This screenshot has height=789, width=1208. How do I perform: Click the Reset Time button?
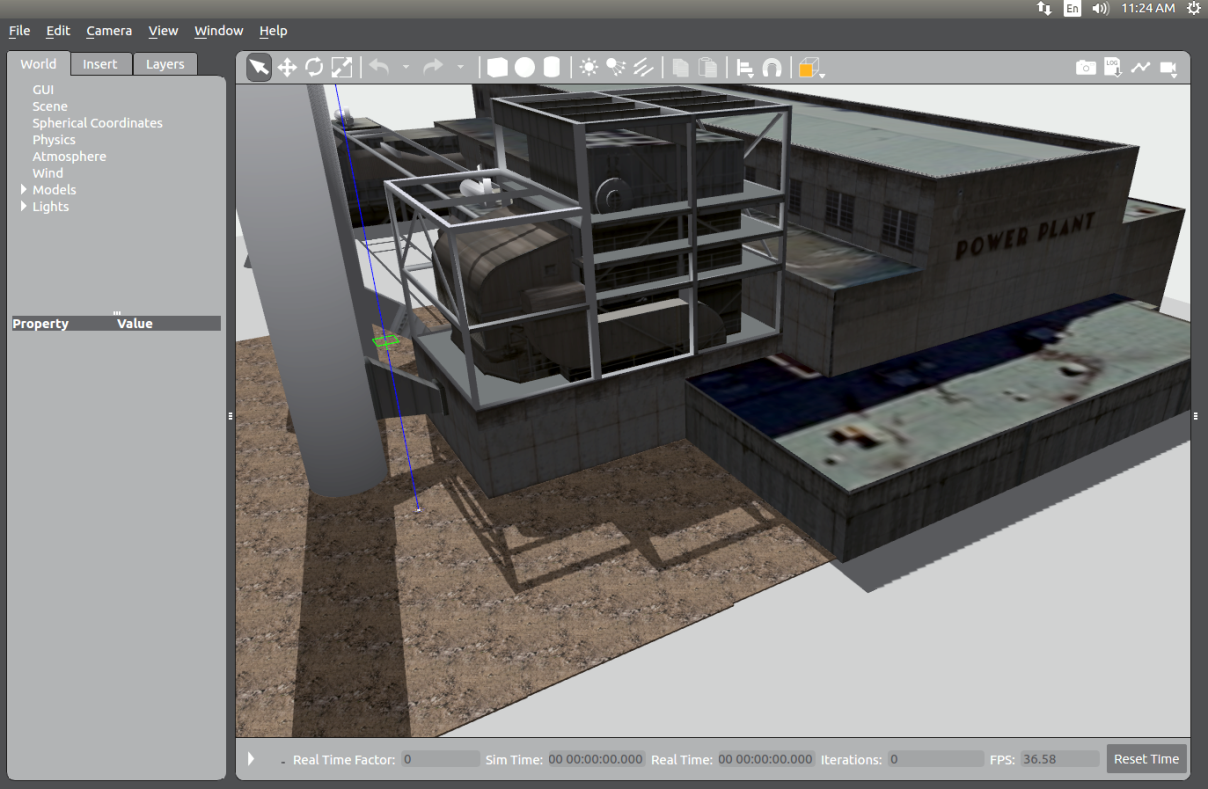pos(1146,759)
